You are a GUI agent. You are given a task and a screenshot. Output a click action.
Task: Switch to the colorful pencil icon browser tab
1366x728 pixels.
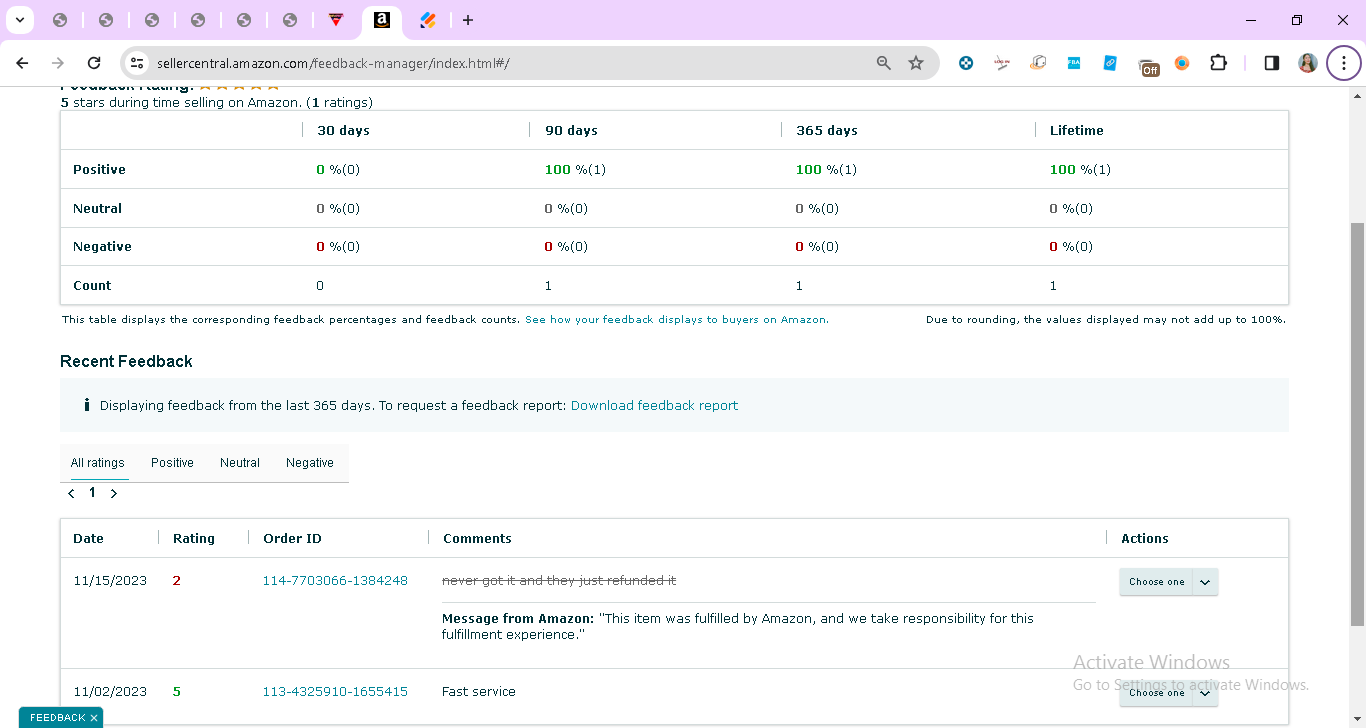click(x=428, y=20)
